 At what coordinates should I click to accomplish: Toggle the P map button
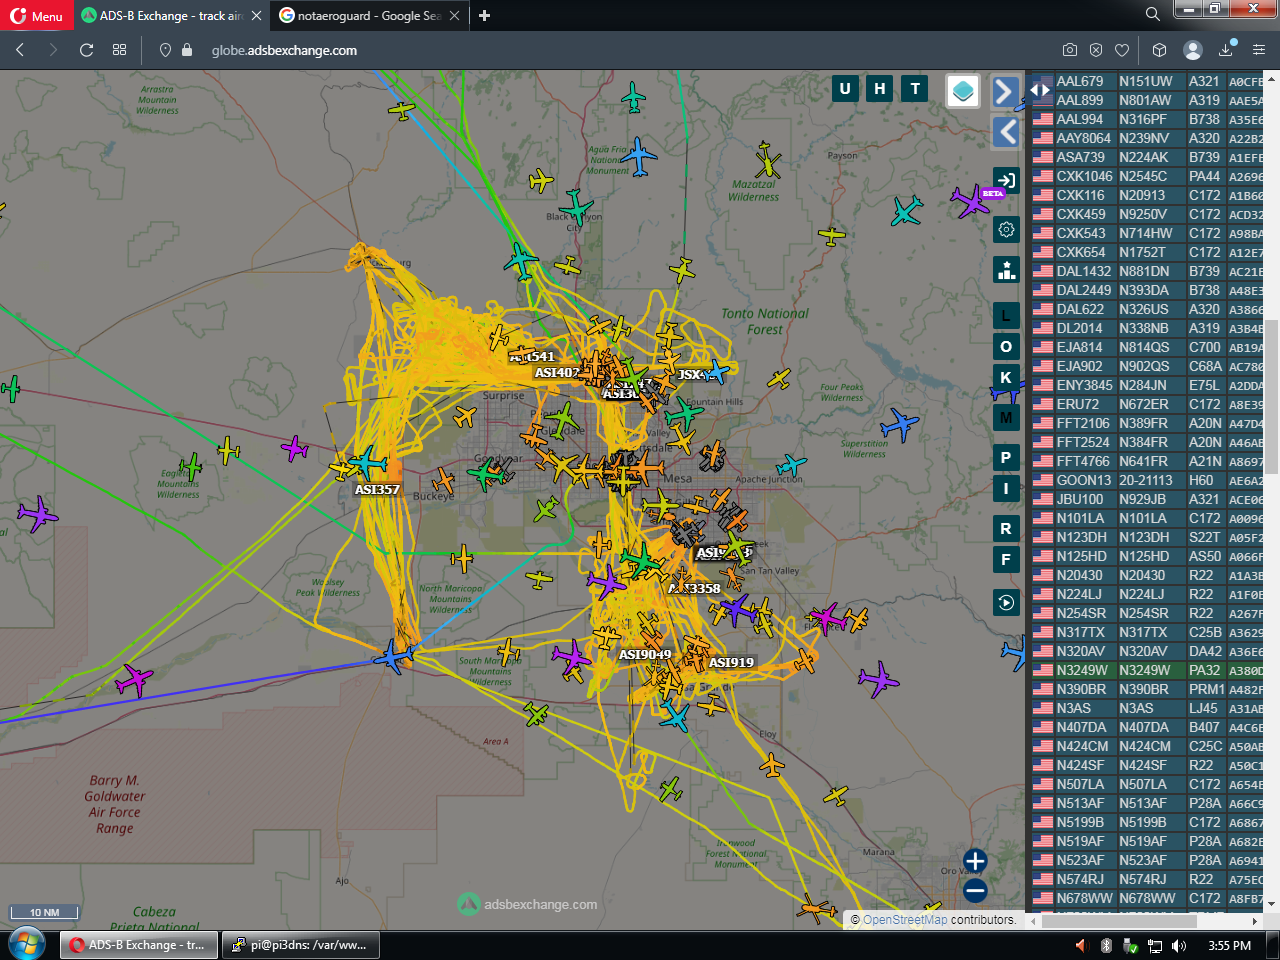click(1006, 458)
